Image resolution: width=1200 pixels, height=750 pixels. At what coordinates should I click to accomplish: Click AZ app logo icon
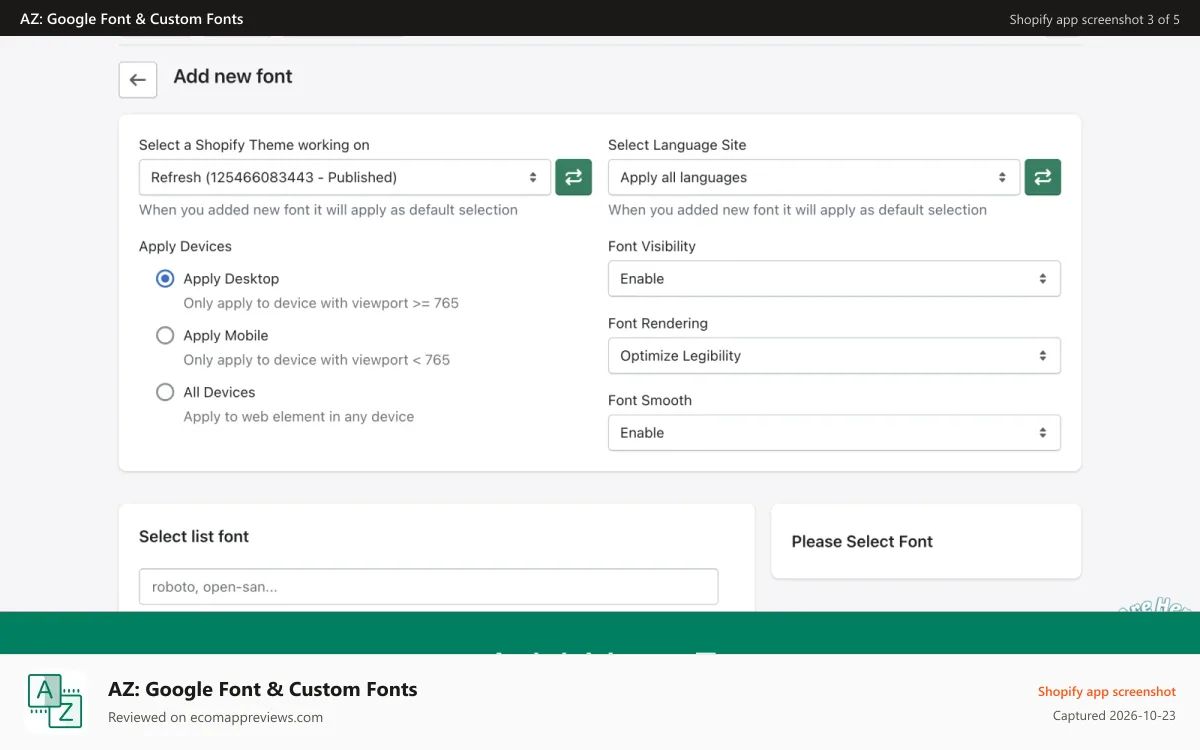pos(55,700)
